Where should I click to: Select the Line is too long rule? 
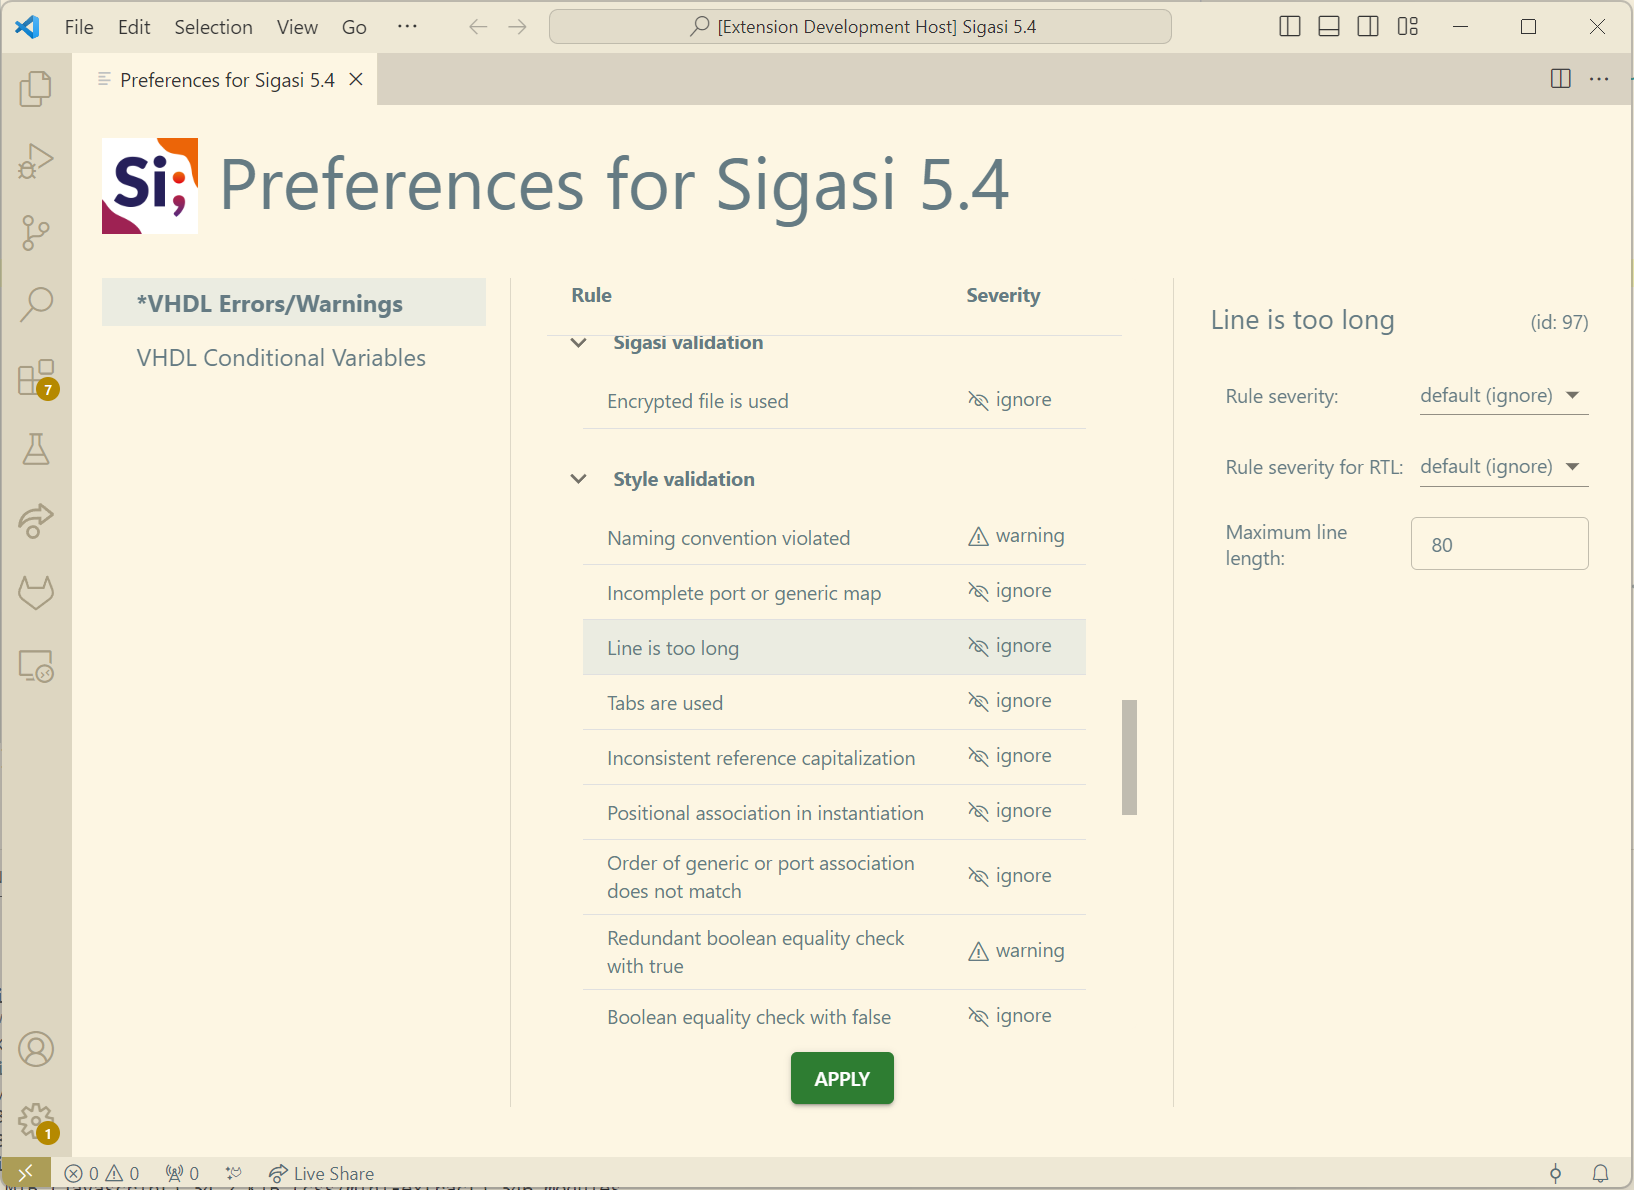click(834, 648)
